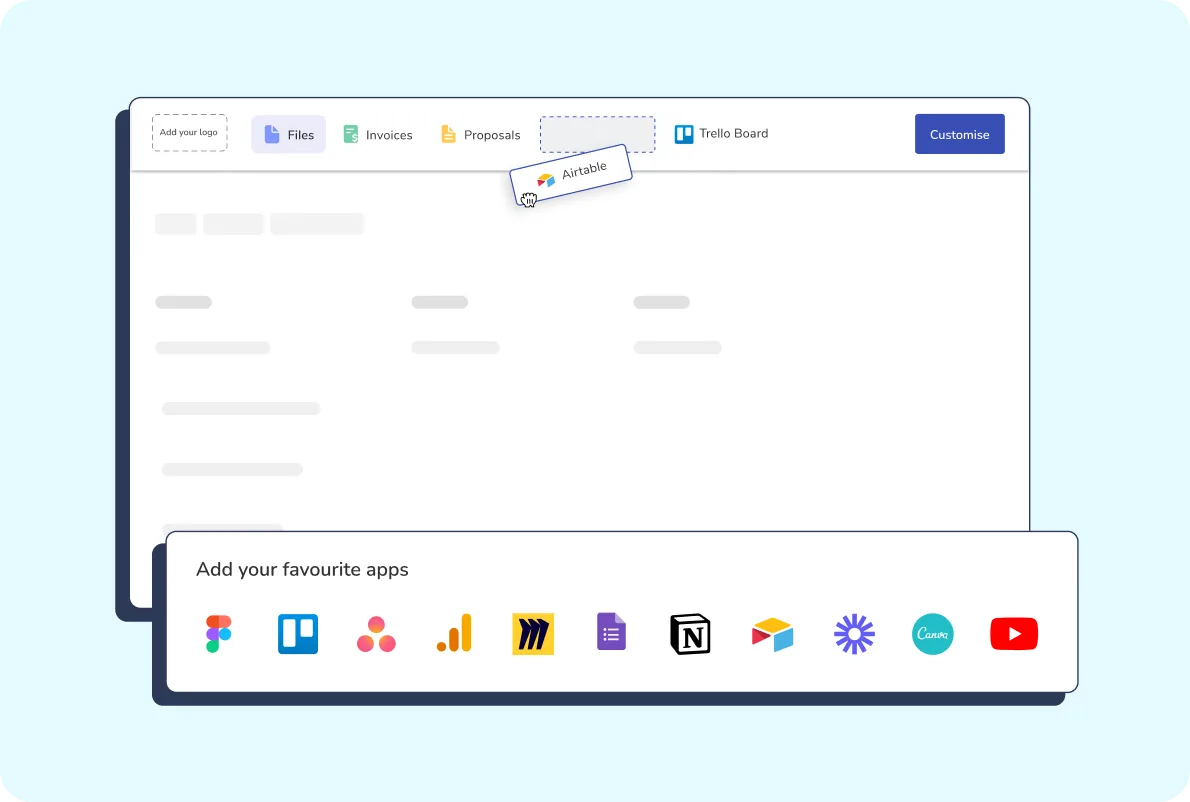Select the purple Google Forms icon
The height and width of the screenshot is (802, 1190).
(611, 631)
